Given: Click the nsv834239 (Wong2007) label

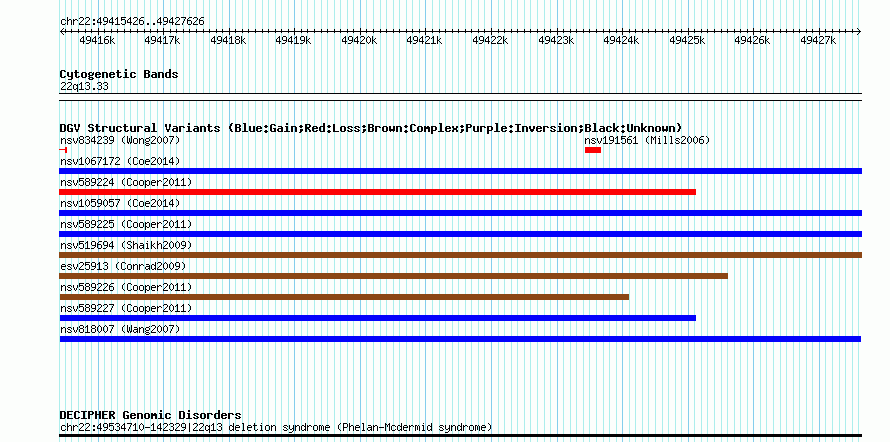Looking at the screenshot, I should pyautogui.click(x=120, y=140).
